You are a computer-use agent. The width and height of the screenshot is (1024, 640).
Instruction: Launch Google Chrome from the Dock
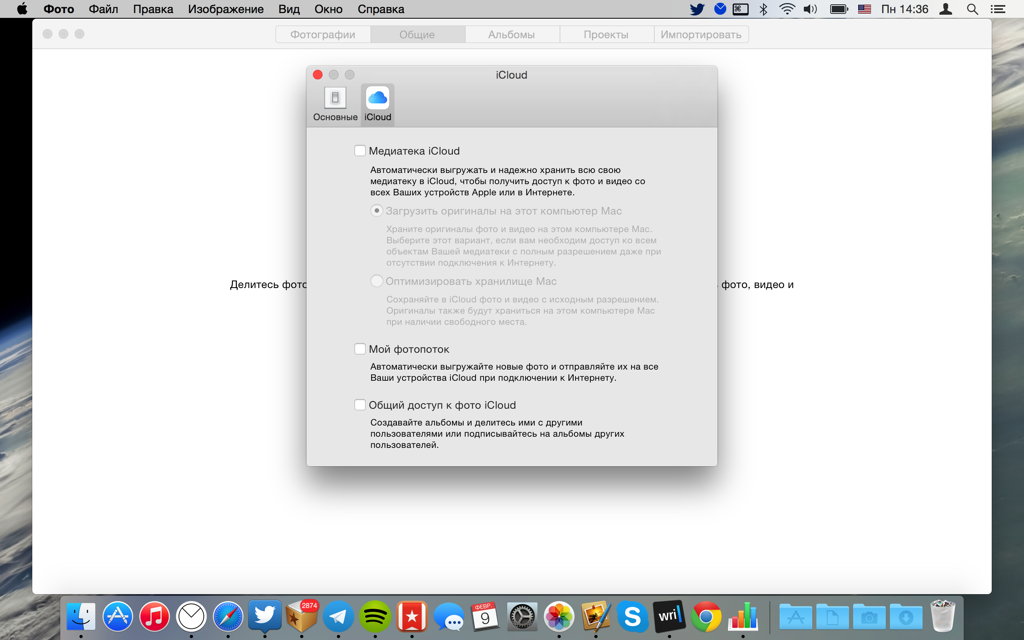(706, 616)
